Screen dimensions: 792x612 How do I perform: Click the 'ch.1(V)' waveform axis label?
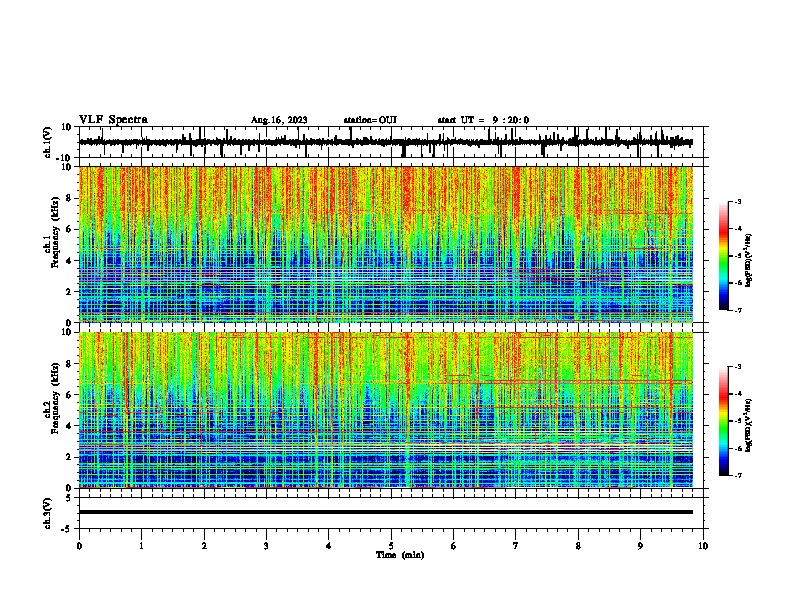48,142
